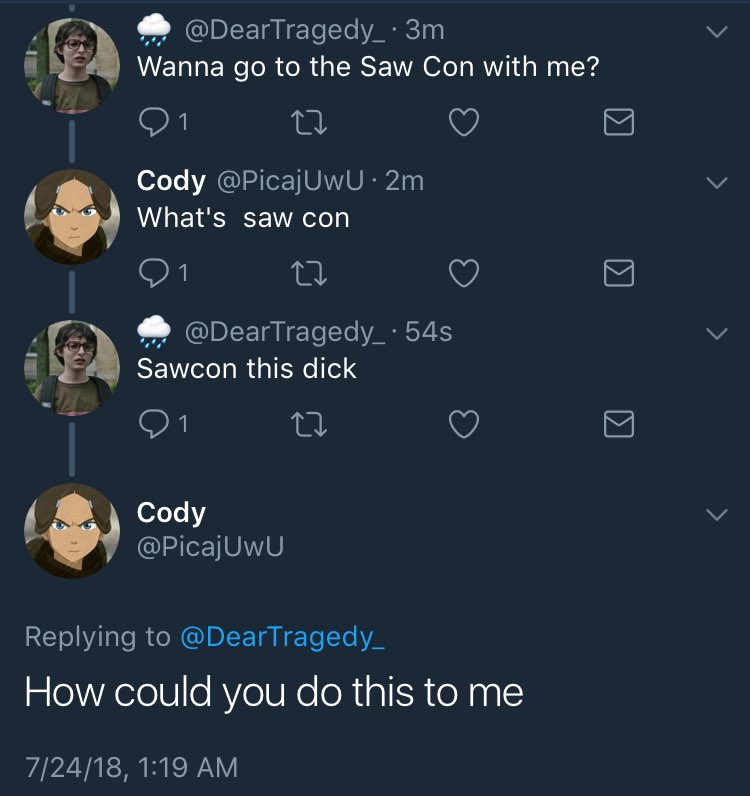Open options chevron on the 3m tweet
750x796 pixels.
pos(716,32)
